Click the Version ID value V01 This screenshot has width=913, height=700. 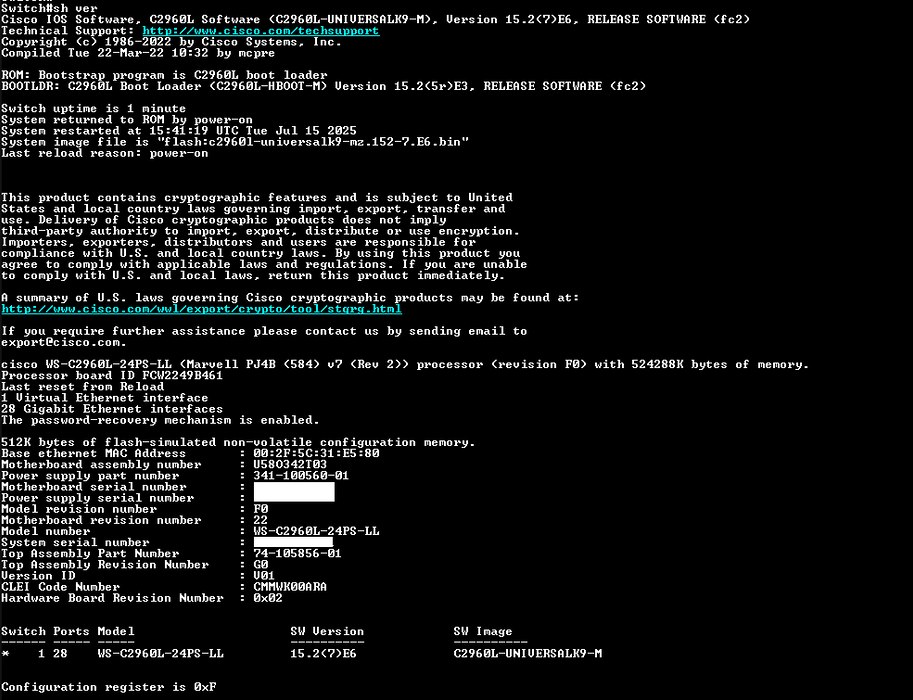[264, 575]
